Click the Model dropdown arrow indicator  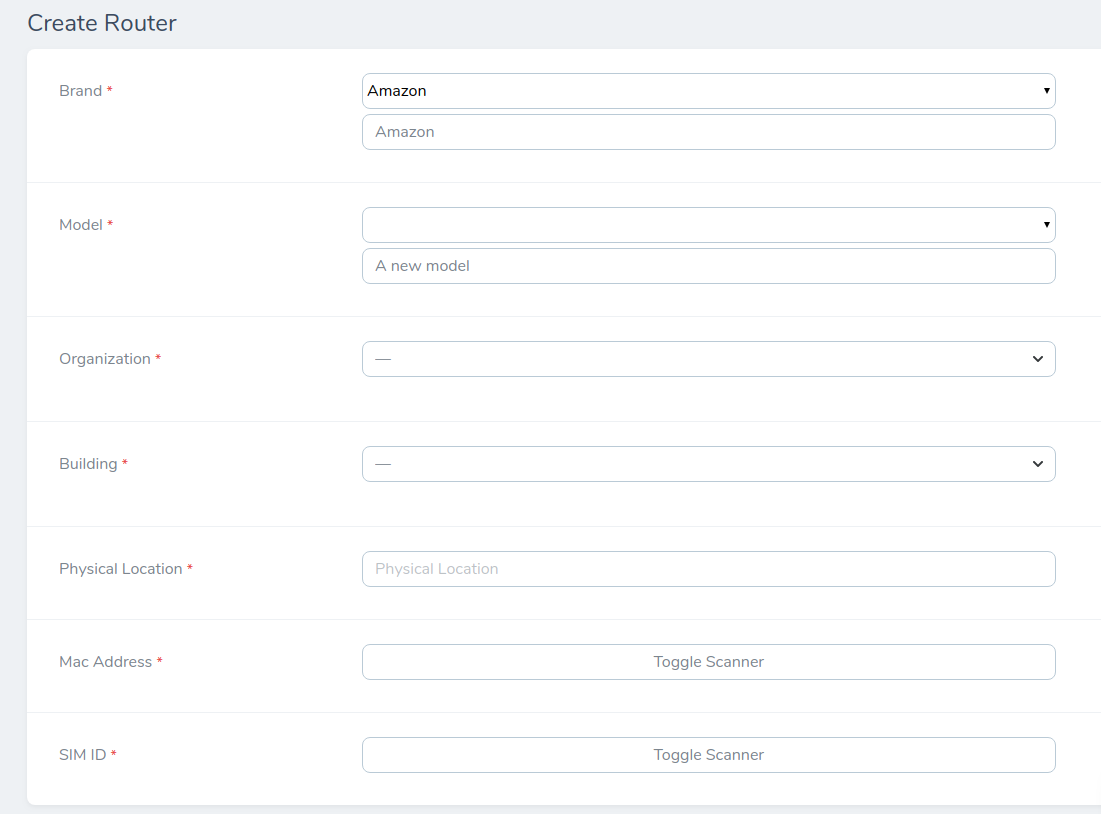pos(1044,225)
